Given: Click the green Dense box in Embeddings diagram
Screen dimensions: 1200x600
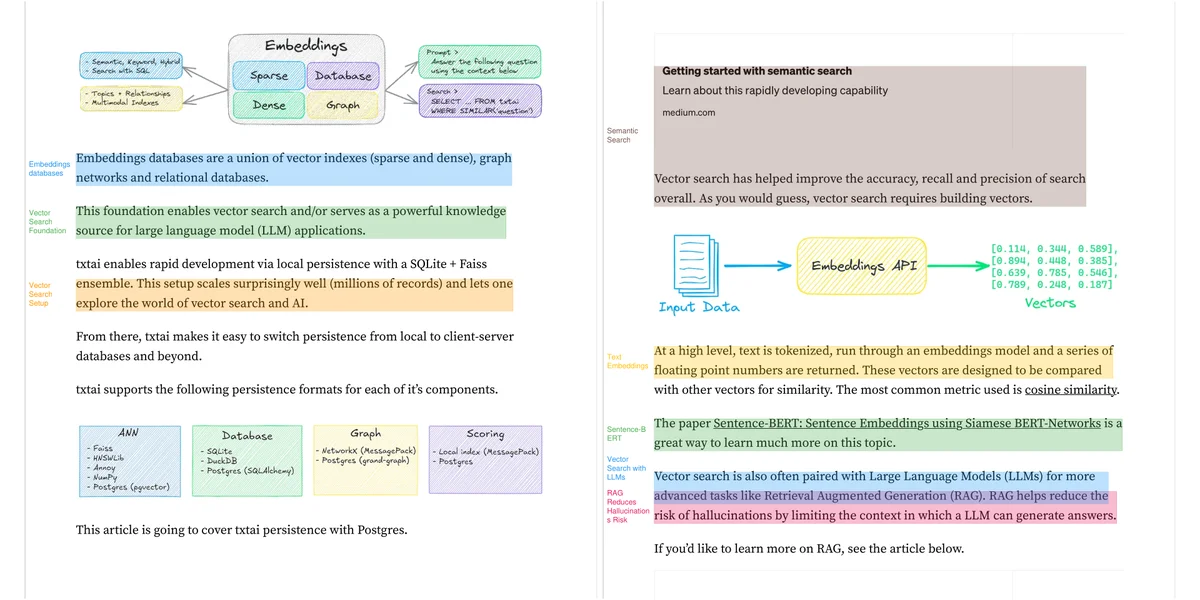Looking at the screenshot, I should point(268,105).
